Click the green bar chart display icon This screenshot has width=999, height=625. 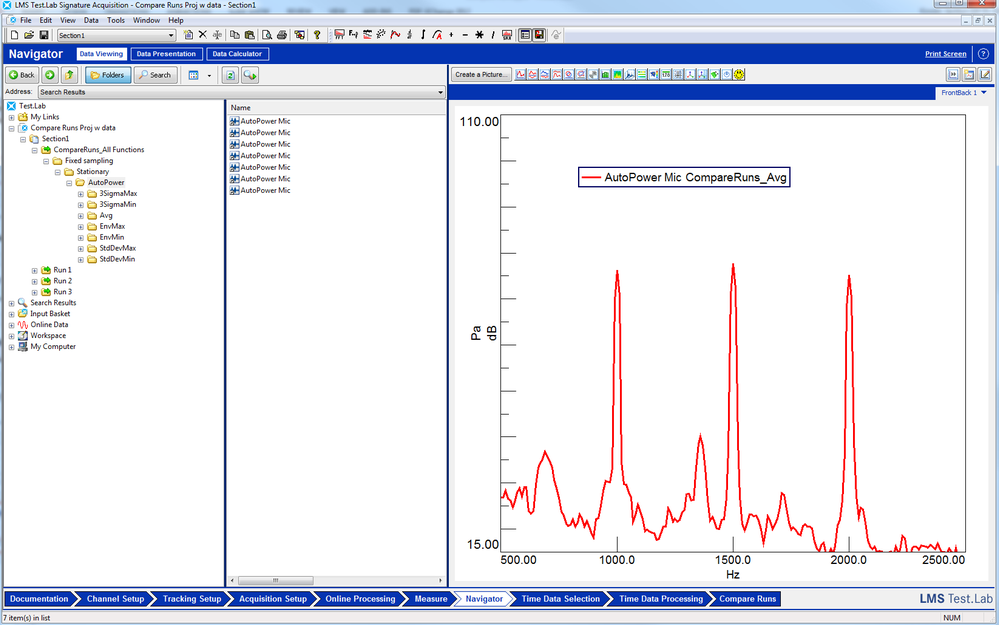click(605, 75)
